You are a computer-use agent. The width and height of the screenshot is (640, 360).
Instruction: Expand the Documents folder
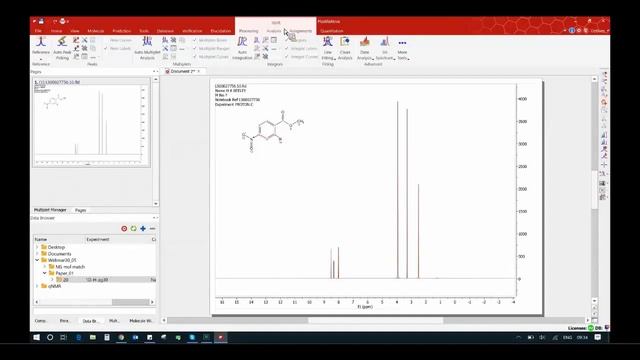coord(37,253)
